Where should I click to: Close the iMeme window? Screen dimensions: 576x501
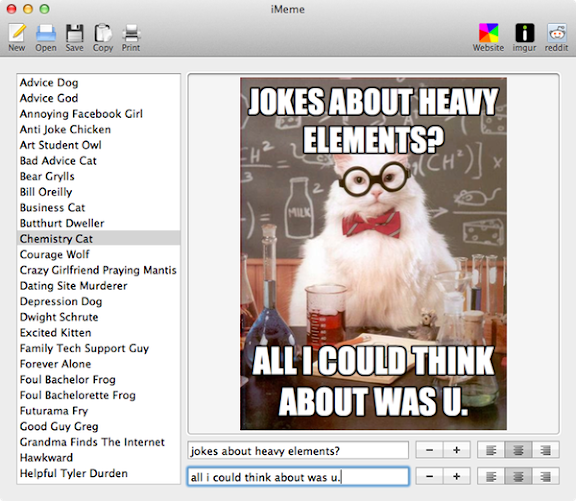12,9
